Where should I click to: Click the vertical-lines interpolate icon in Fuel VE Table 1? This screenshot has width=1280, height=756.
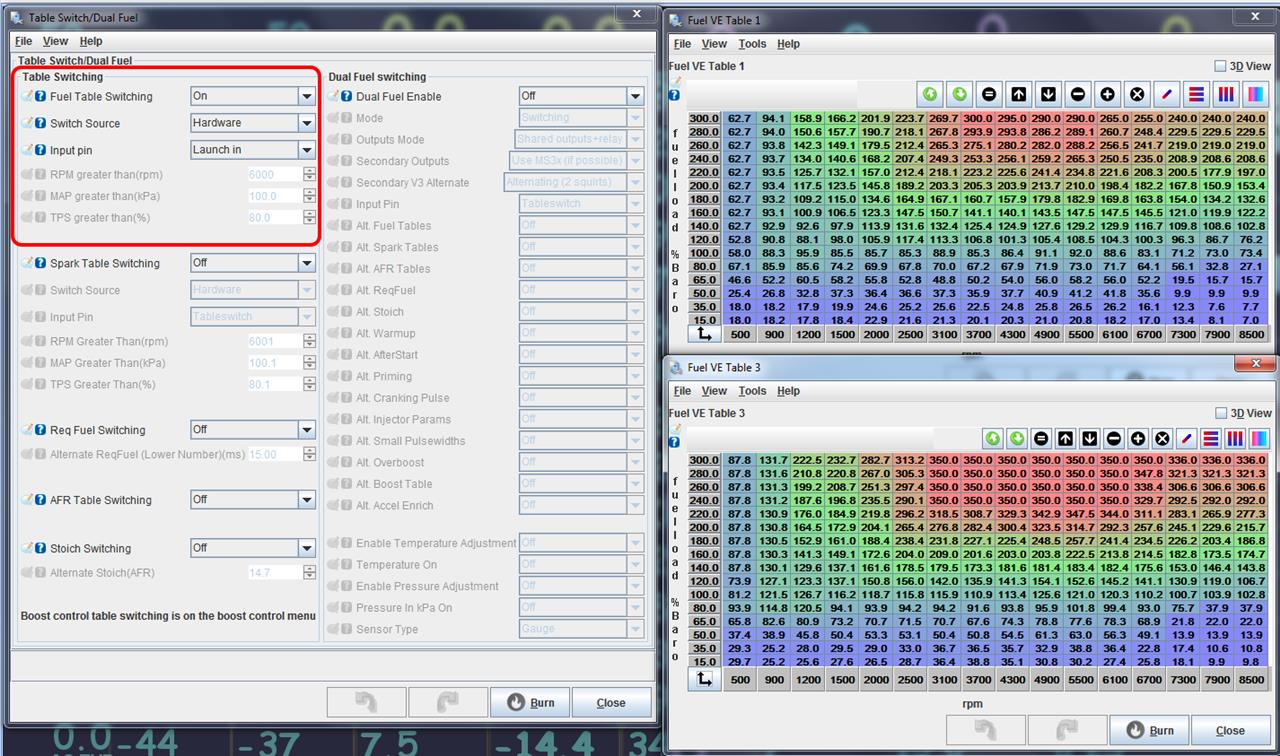coord(1226,94)
